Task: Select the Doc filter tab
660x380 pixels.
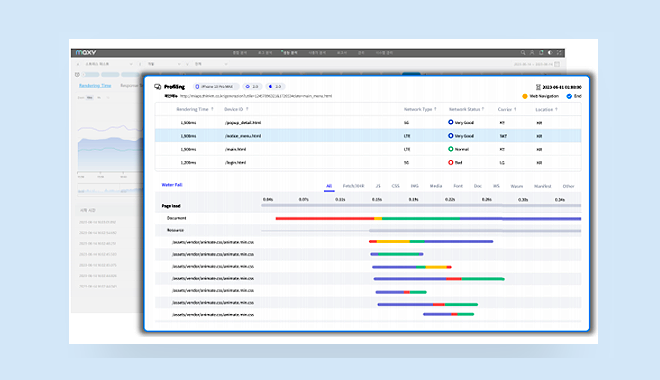Action: [478, 186]
